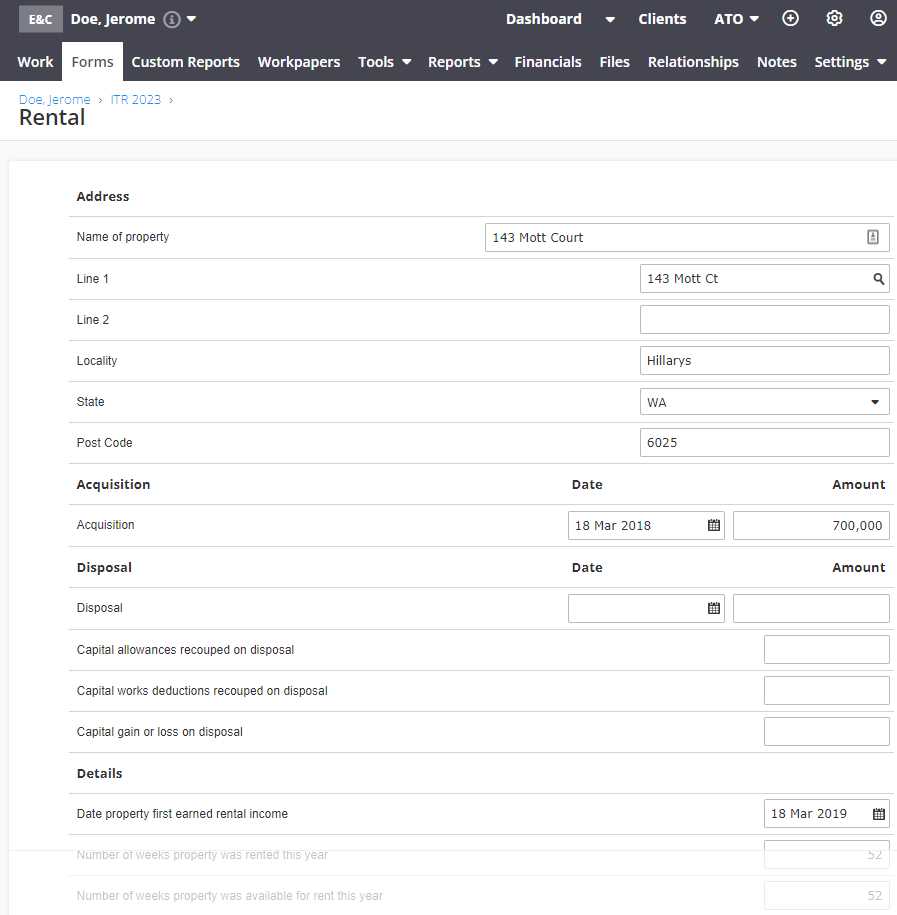The image size is (897, 915).
Task: Open the Workpapers tab
Action: coord(299,62)
